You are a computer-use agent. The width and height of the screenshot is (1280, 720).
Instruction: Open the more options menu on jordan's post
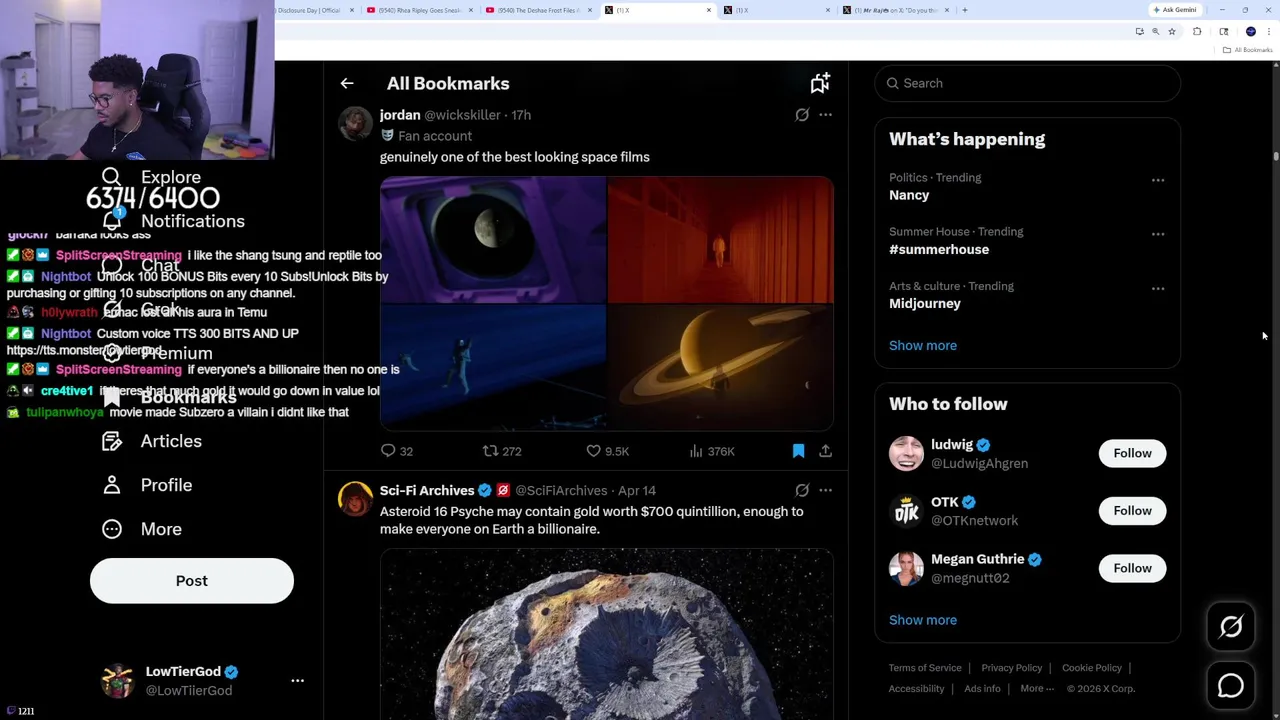[x=825, y=115]
